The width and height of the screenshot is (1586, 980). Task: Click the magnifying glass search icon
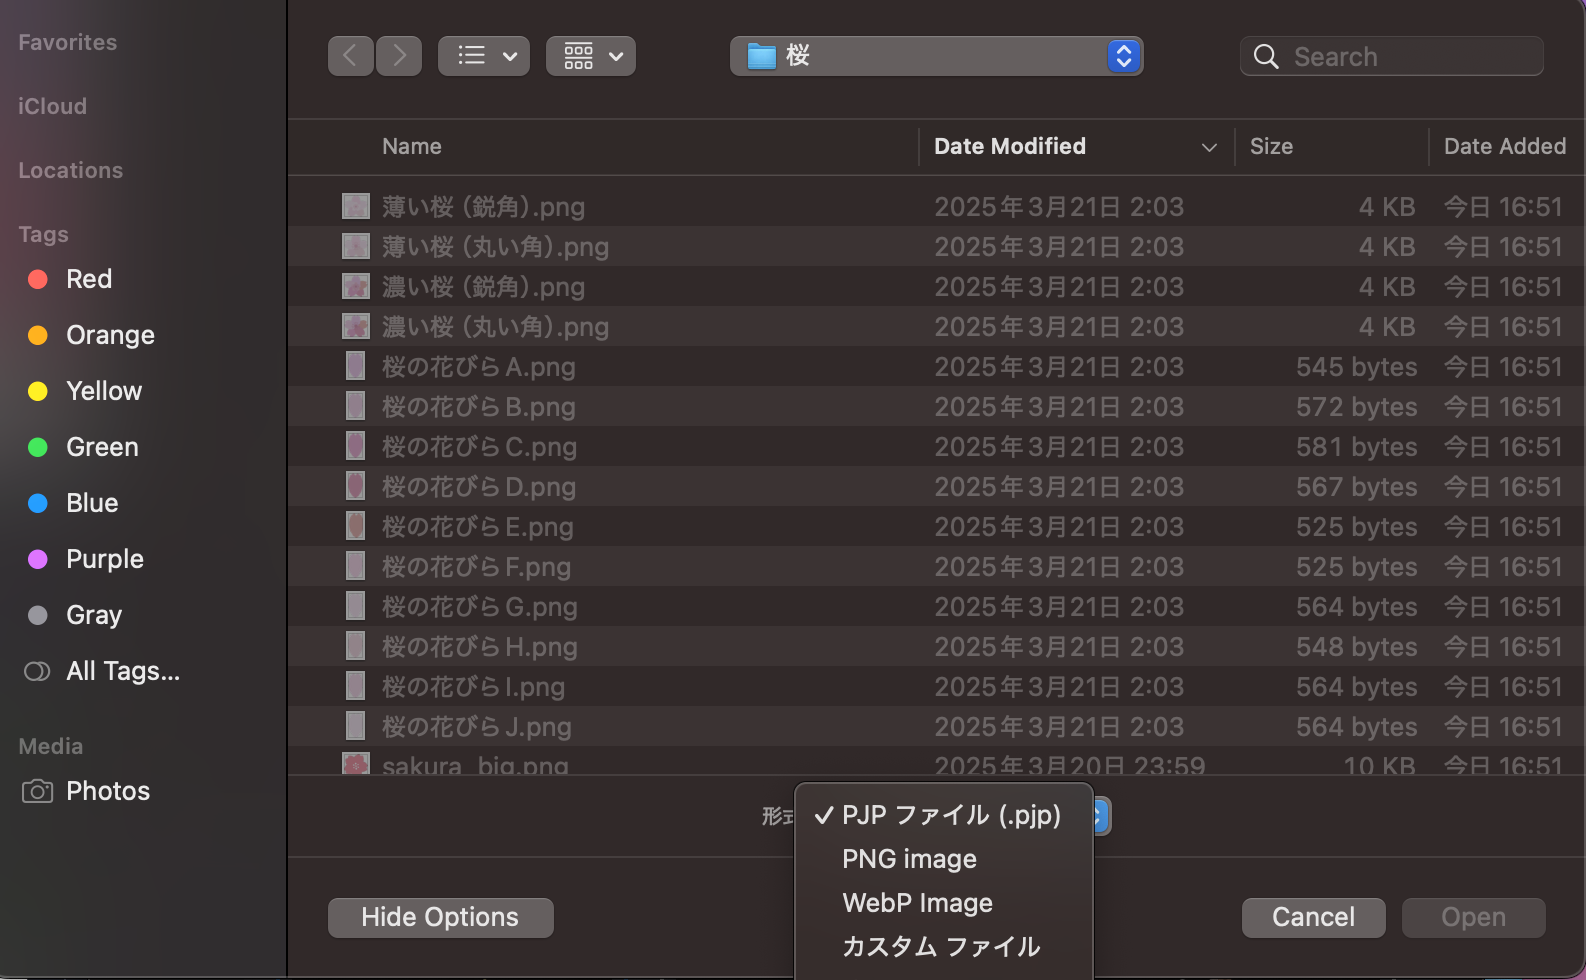coord(1266,57)
